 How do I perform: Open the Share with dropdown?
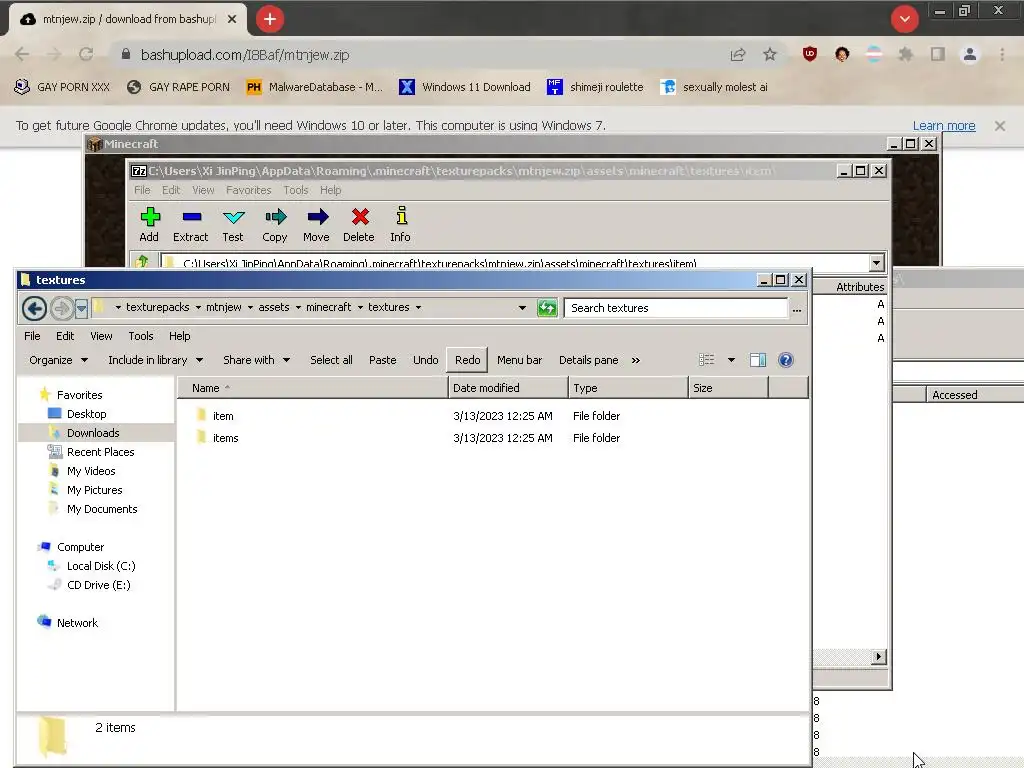pyautogui.click(x=256, y=360)
